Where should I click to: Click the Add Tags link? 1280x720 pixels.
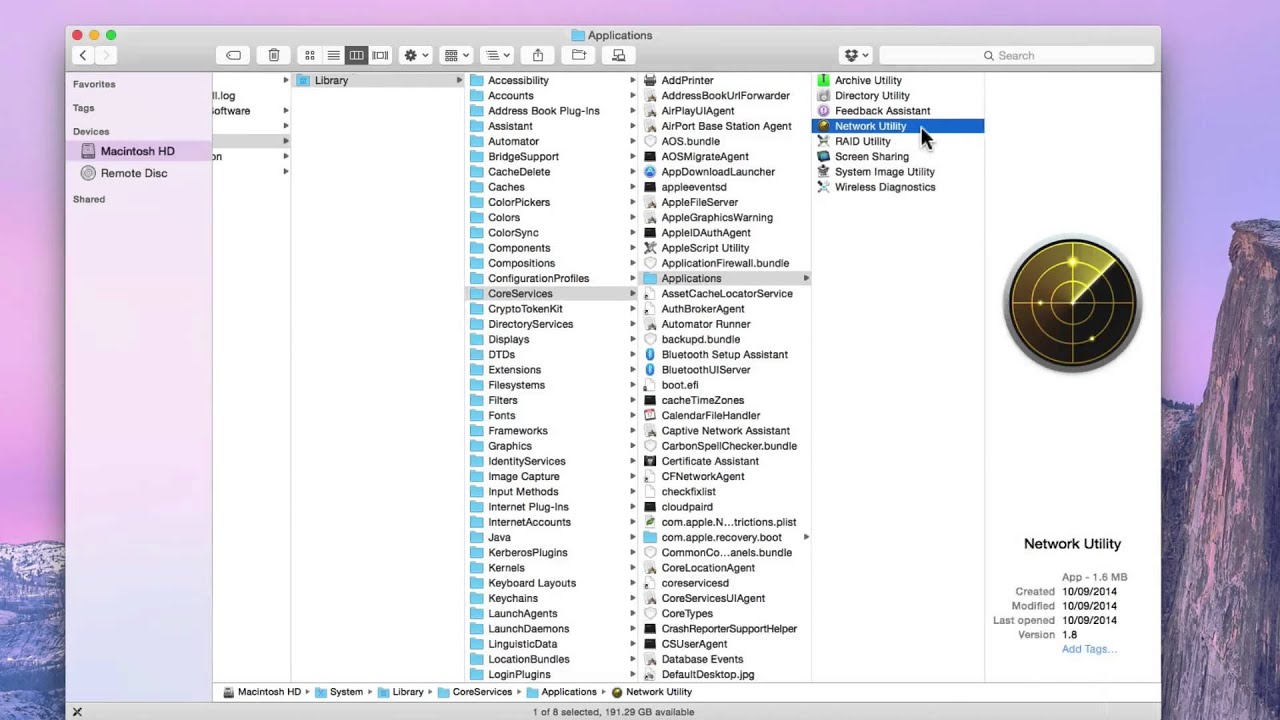pyautogui.click(x=1089, y=649)
